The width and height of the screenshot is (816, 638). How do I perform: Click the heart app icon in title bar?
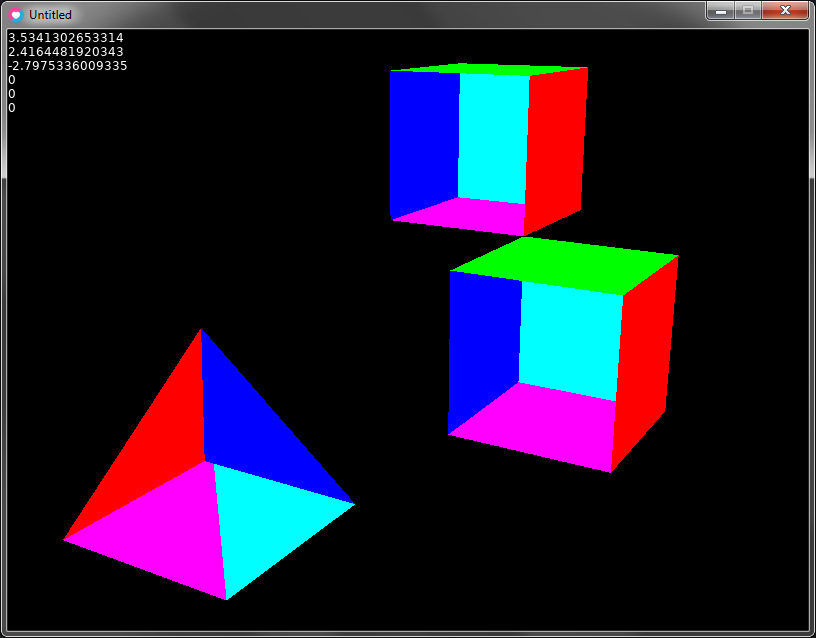click(16, 15)
